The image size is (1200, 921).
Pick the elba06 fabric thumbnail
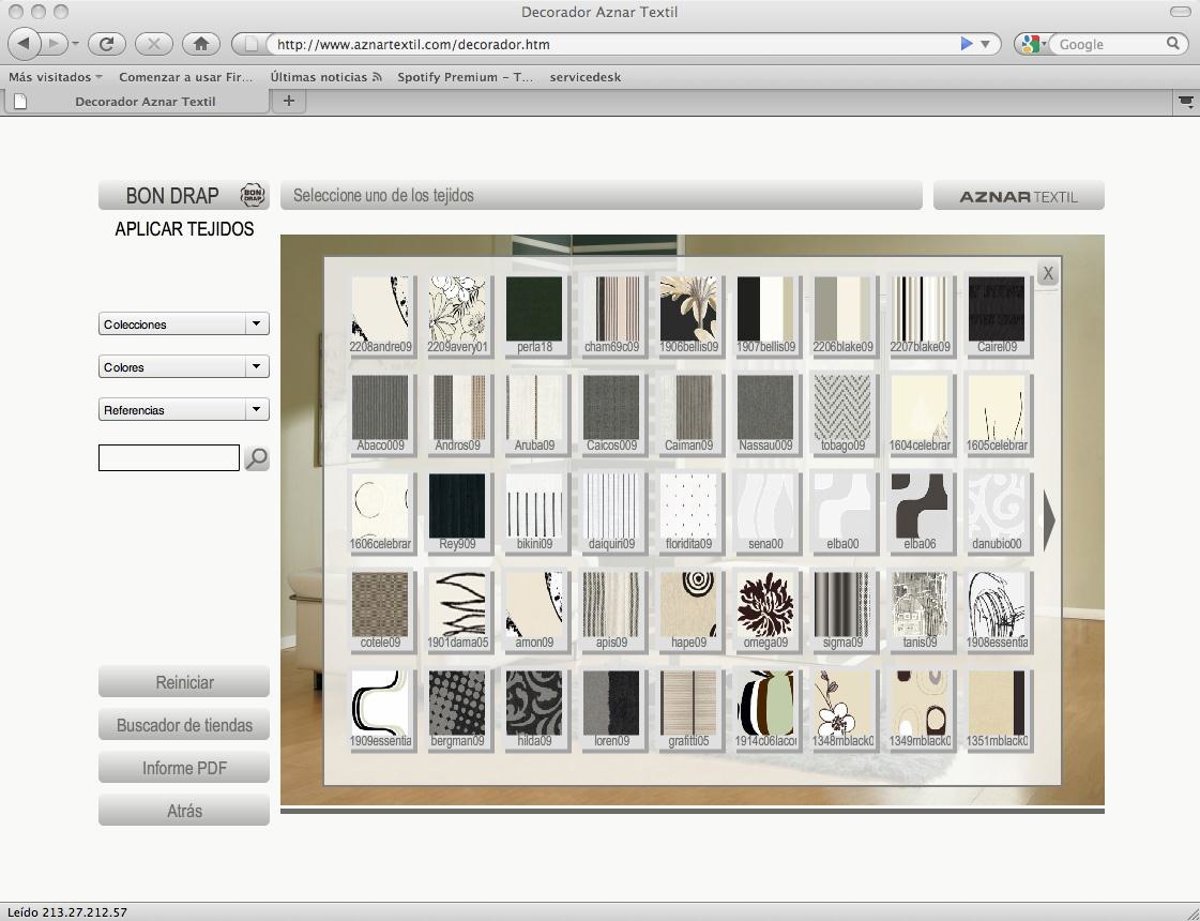point(919,506)
